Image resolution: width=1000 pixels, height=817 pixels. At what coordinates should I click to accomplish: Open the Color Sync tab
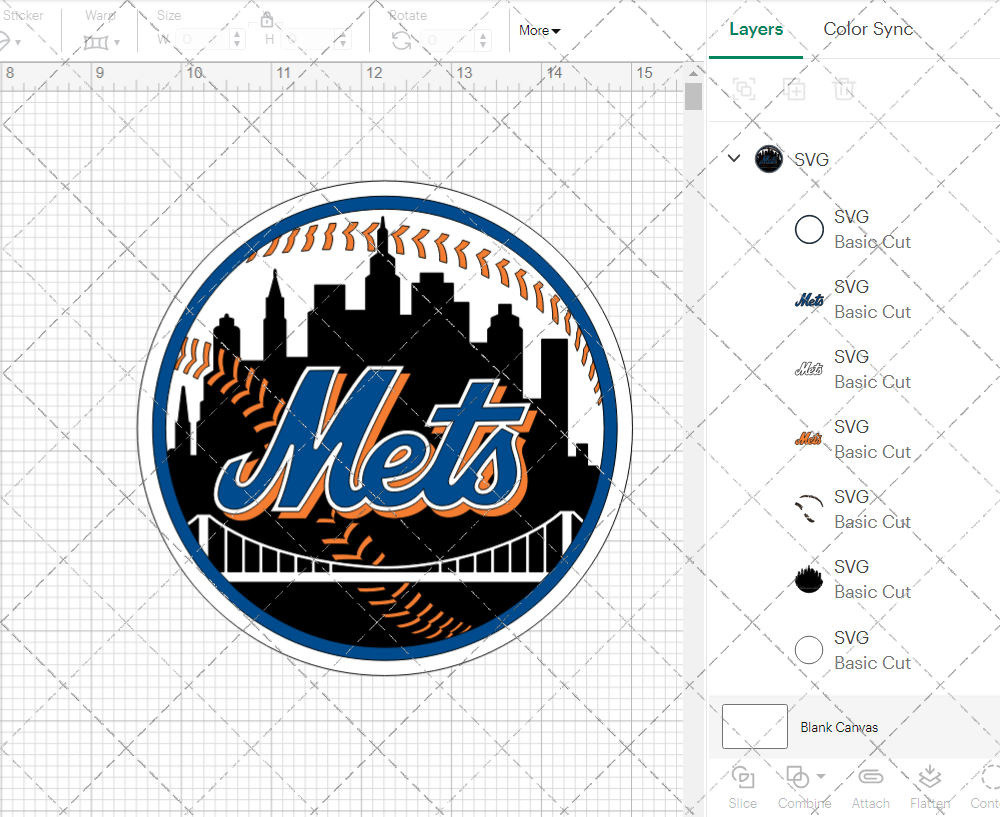tap(867, 29)
